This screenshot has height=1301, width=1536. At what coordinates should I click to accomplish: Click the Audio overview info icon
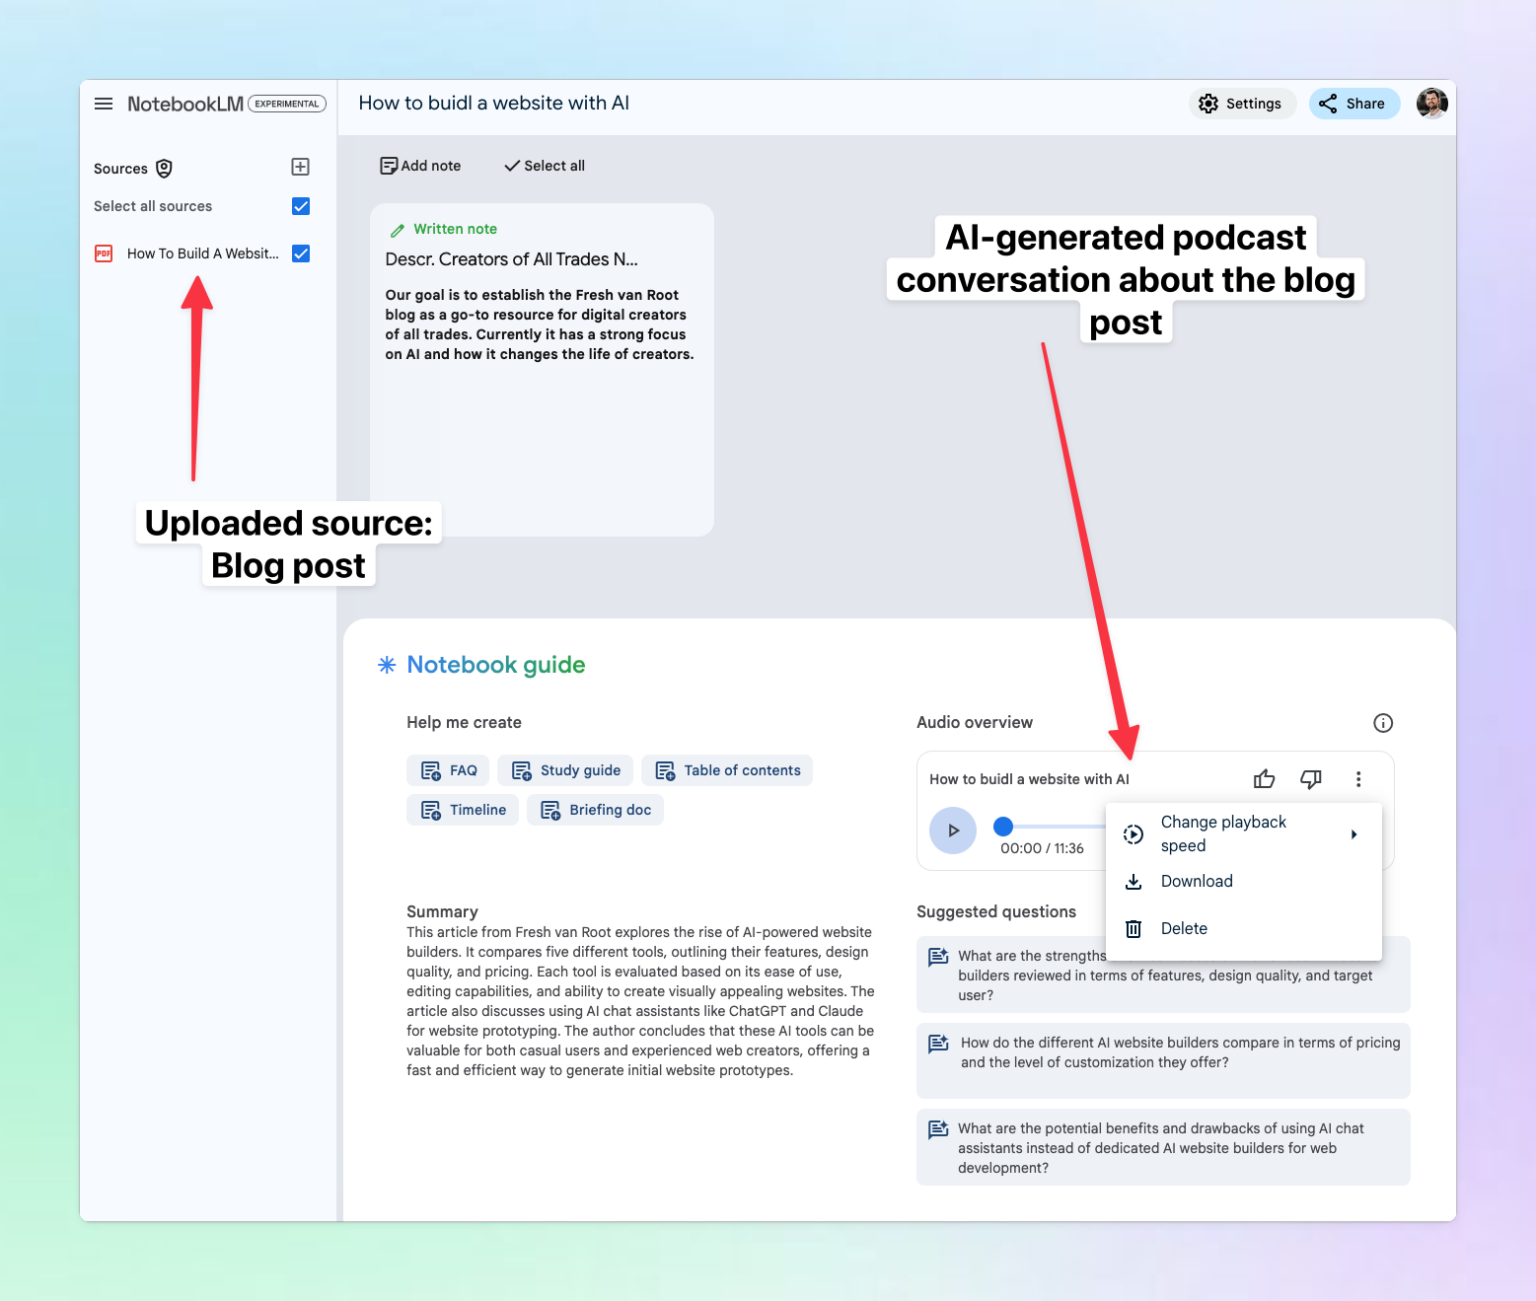[x=1383, y=723]
